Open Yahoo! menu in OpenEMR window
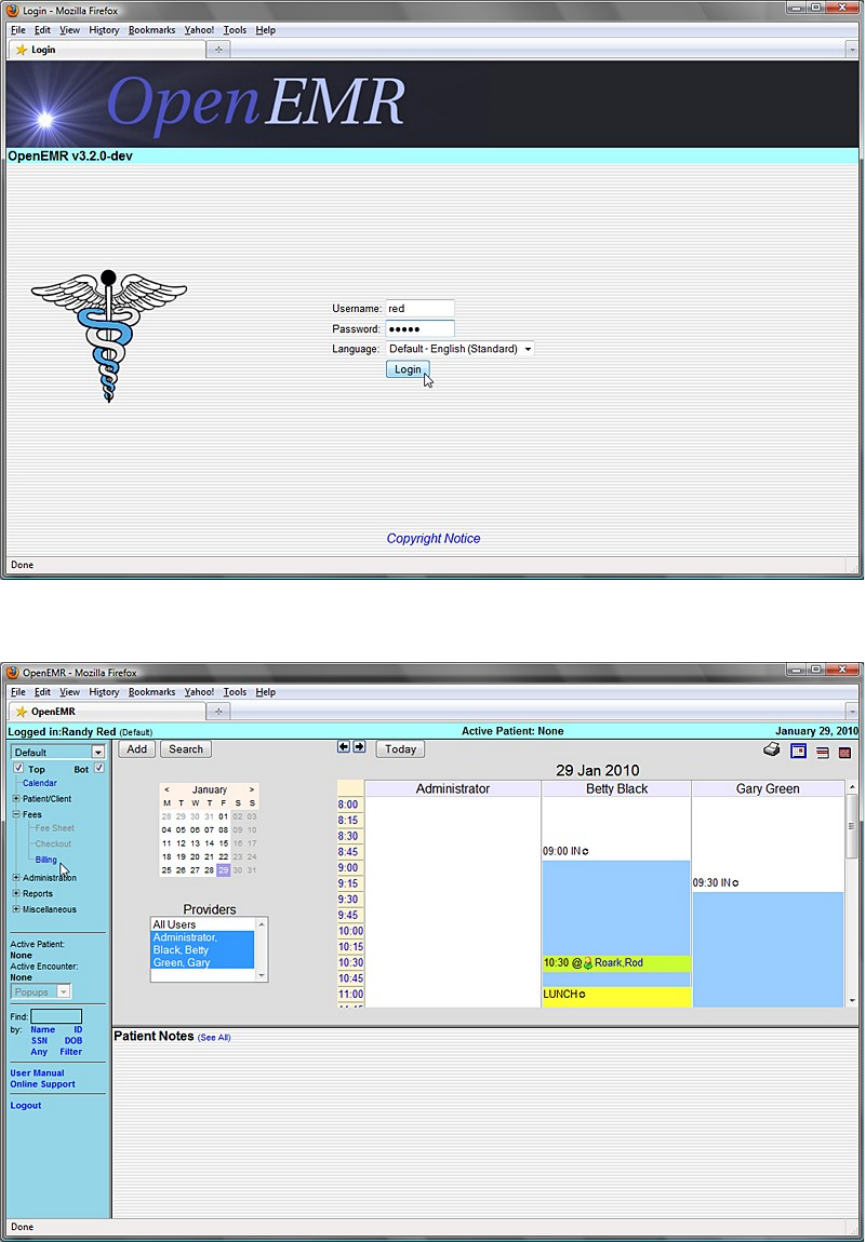Screen dimensions: 865x1242 point(199,692)
